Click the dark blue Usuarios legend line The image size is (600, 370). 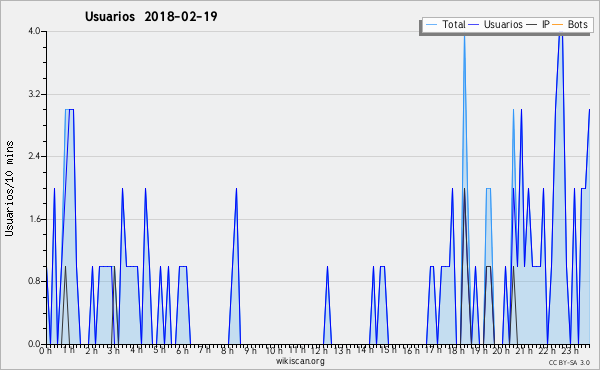[x=474, y=25]
